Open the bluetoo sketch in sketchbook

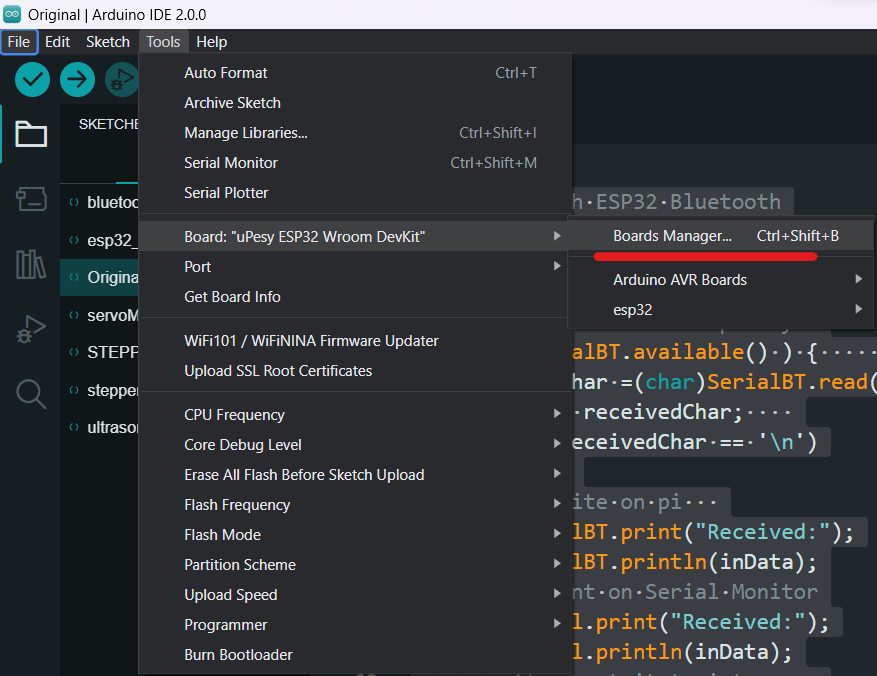click(100, 202)
